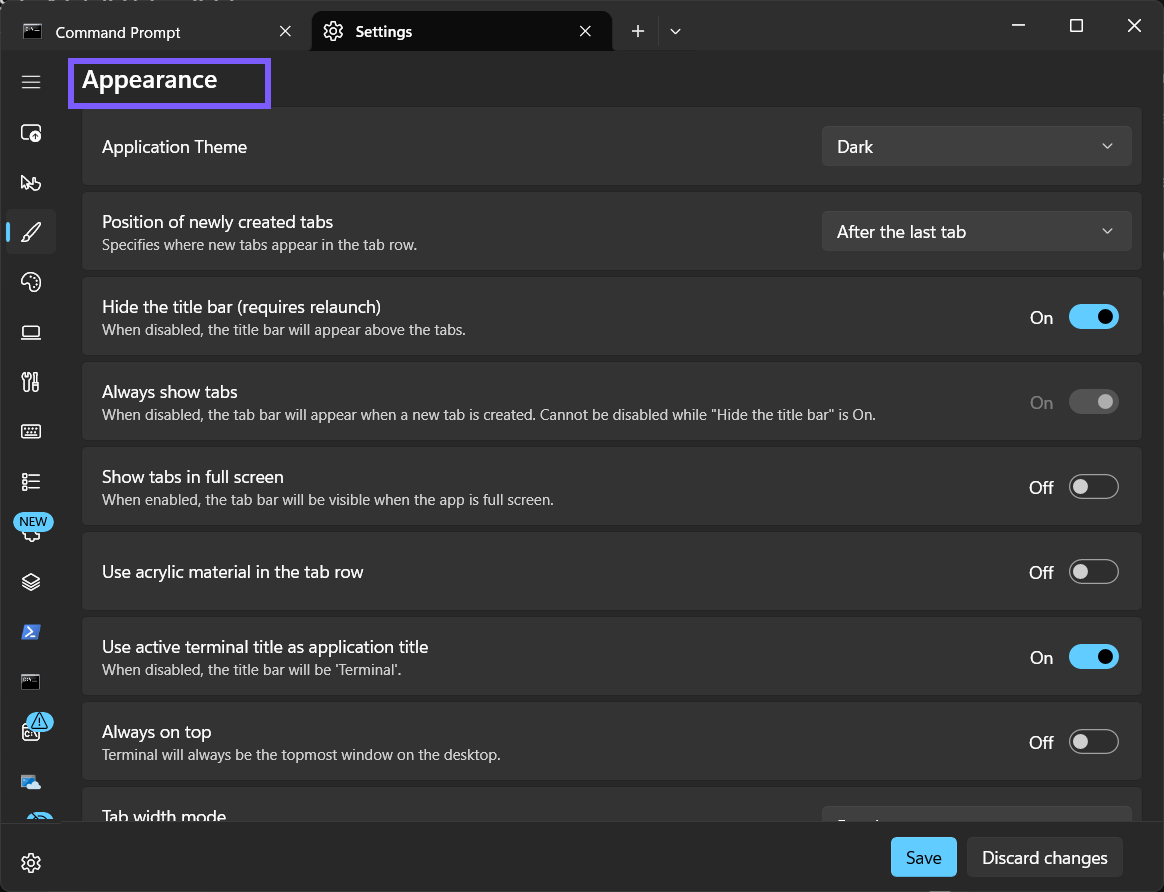Viewport: 1164px width, 892px height.
Task: Click the Always on top label
Action: 157,732
